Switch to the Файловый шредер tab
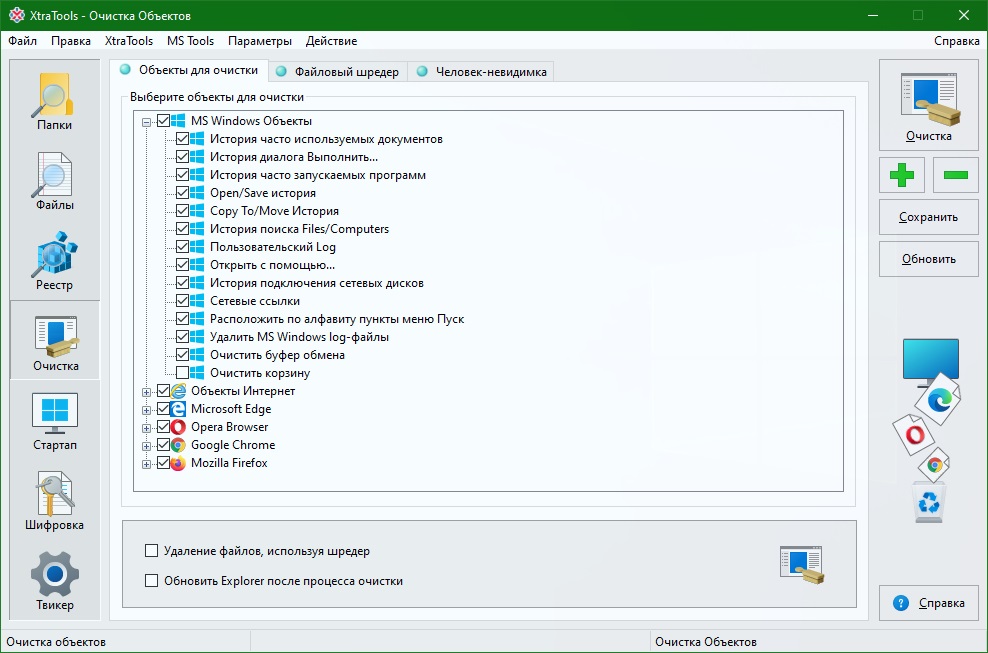The width and height of the screenshot is (988, 653). (337, 72)
